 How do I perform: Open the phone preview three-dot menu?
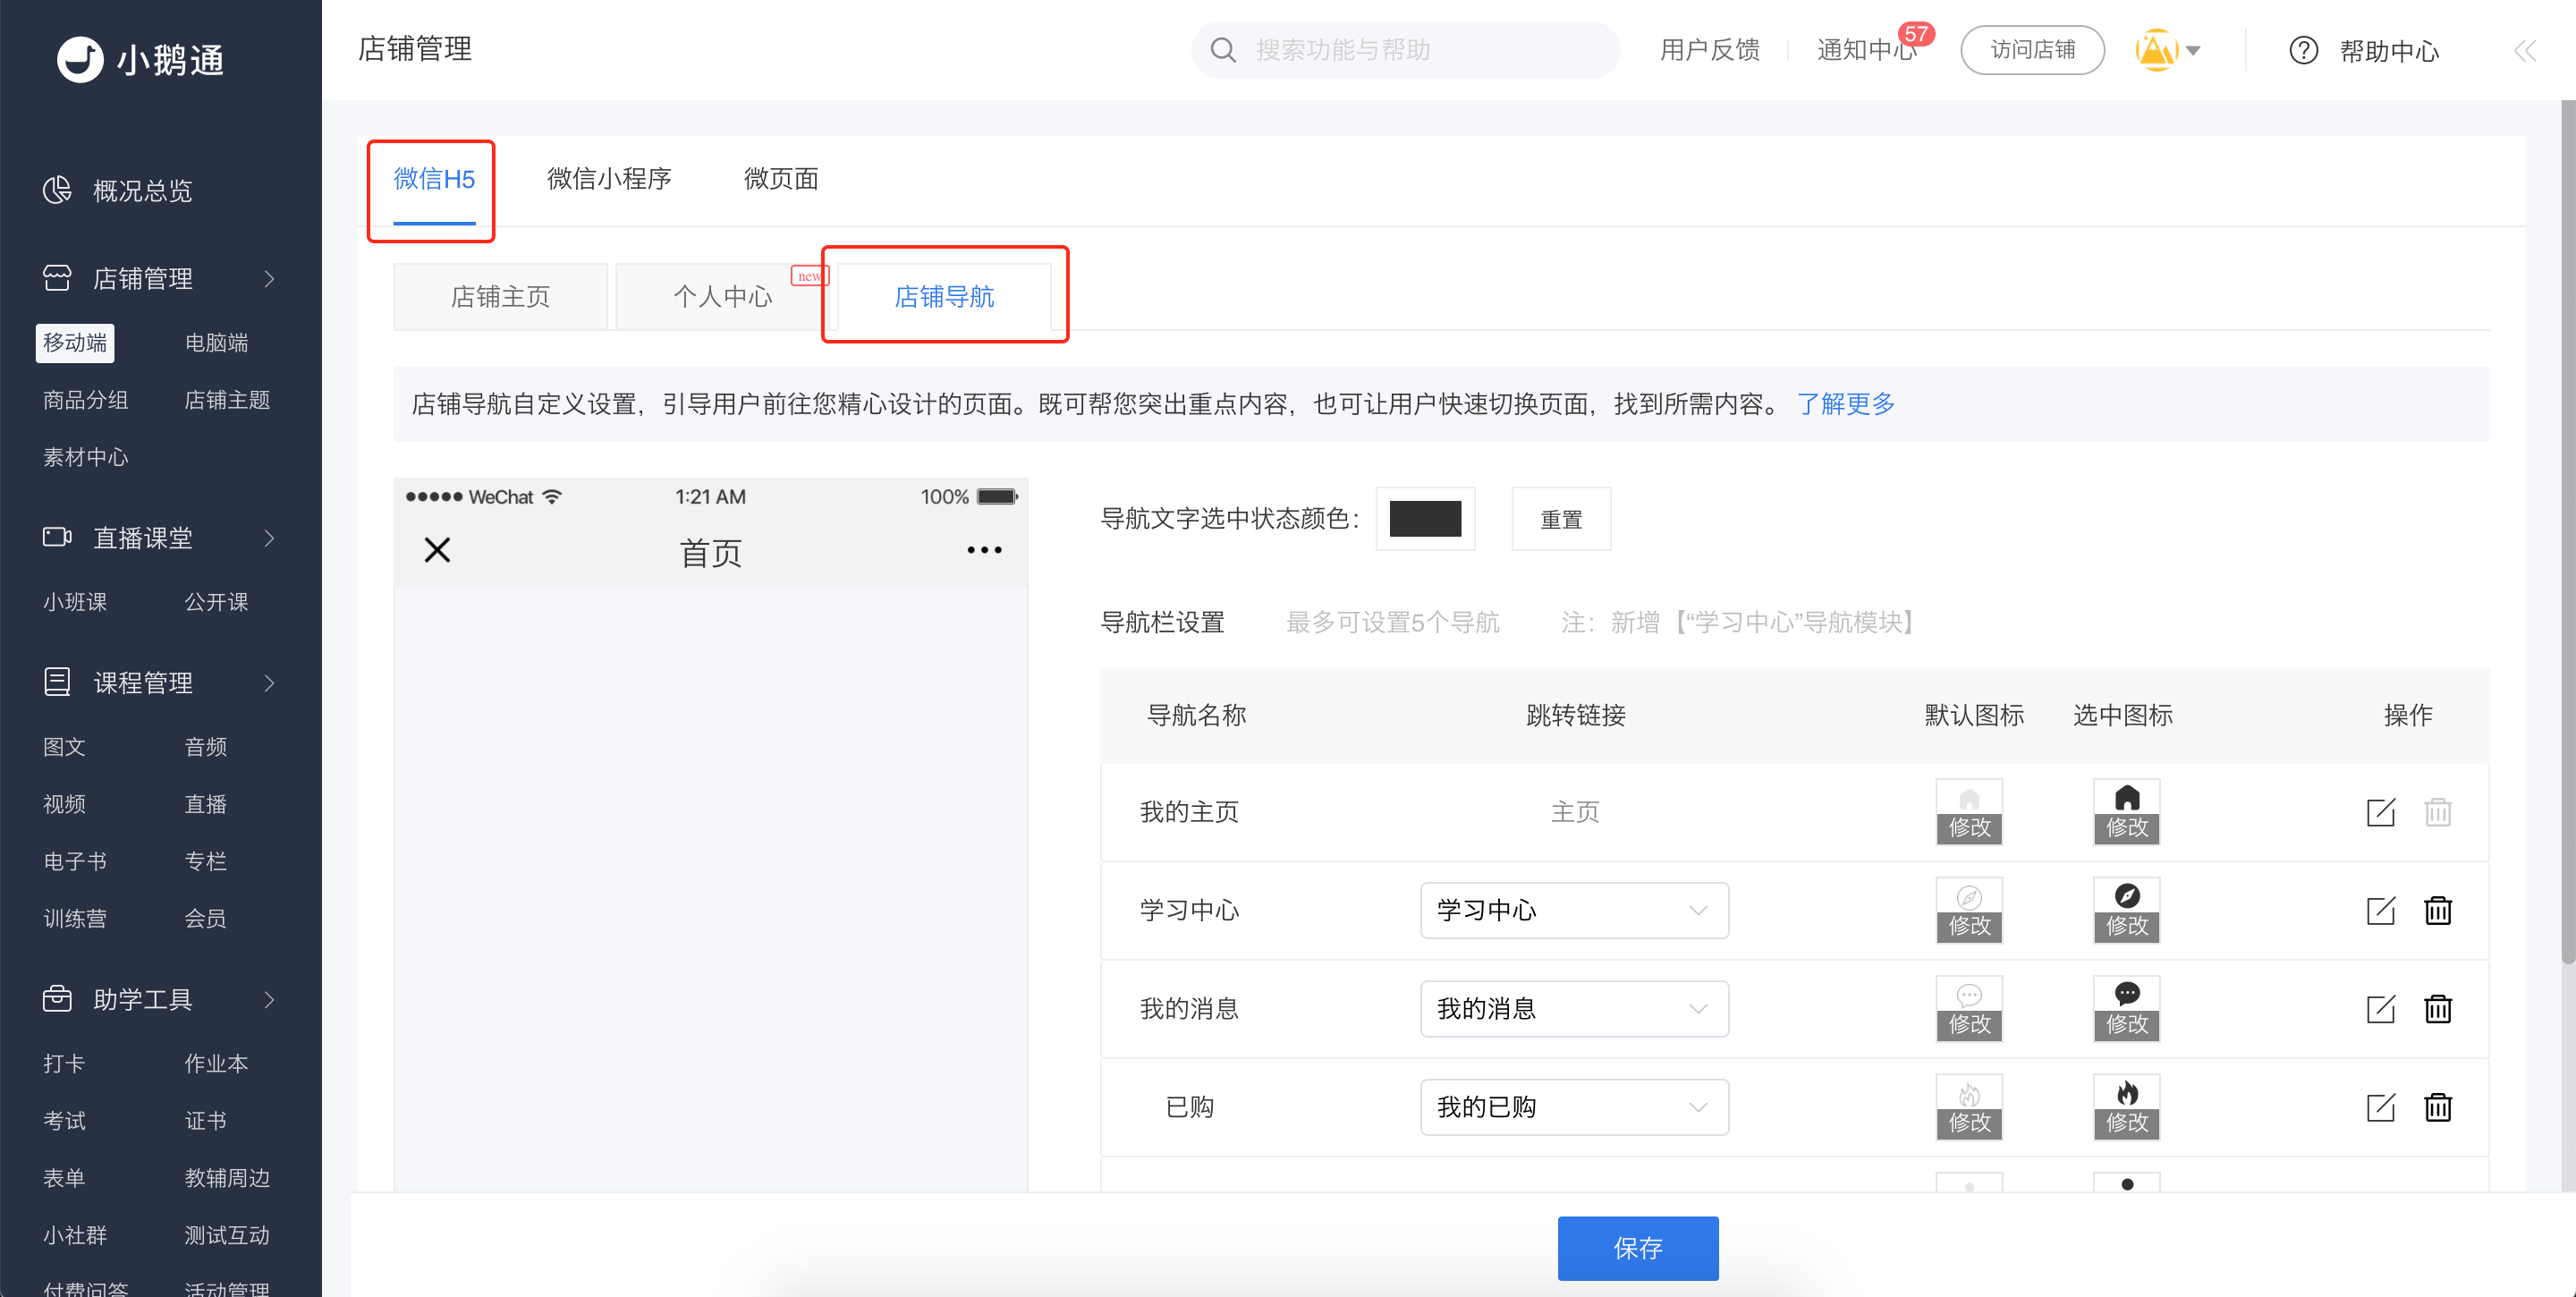984,550
